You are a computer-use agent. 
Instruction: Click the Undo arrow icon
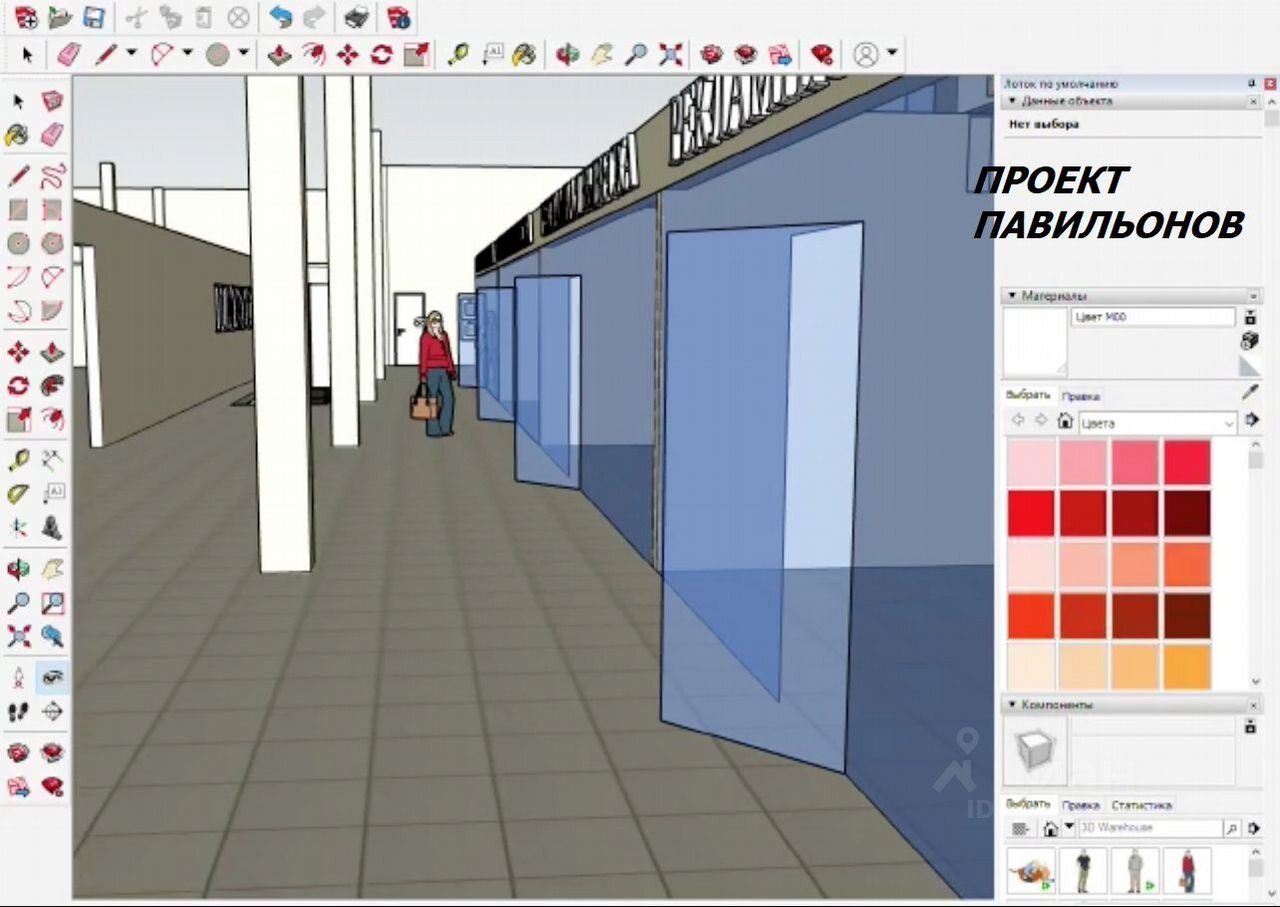pos(281,17)
